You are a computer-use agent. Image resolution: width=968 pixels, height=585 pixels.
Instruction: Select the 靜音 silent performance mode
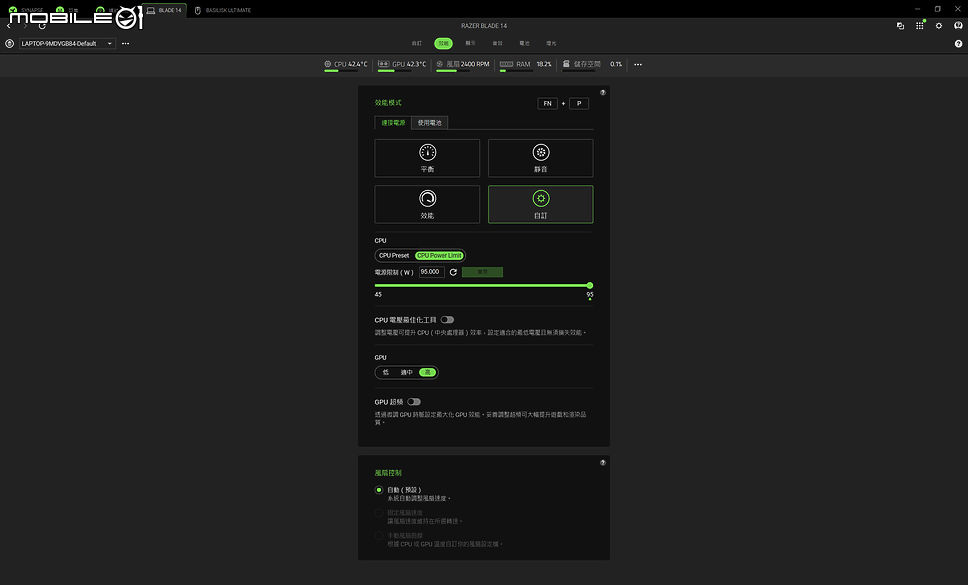click(541, 158)
